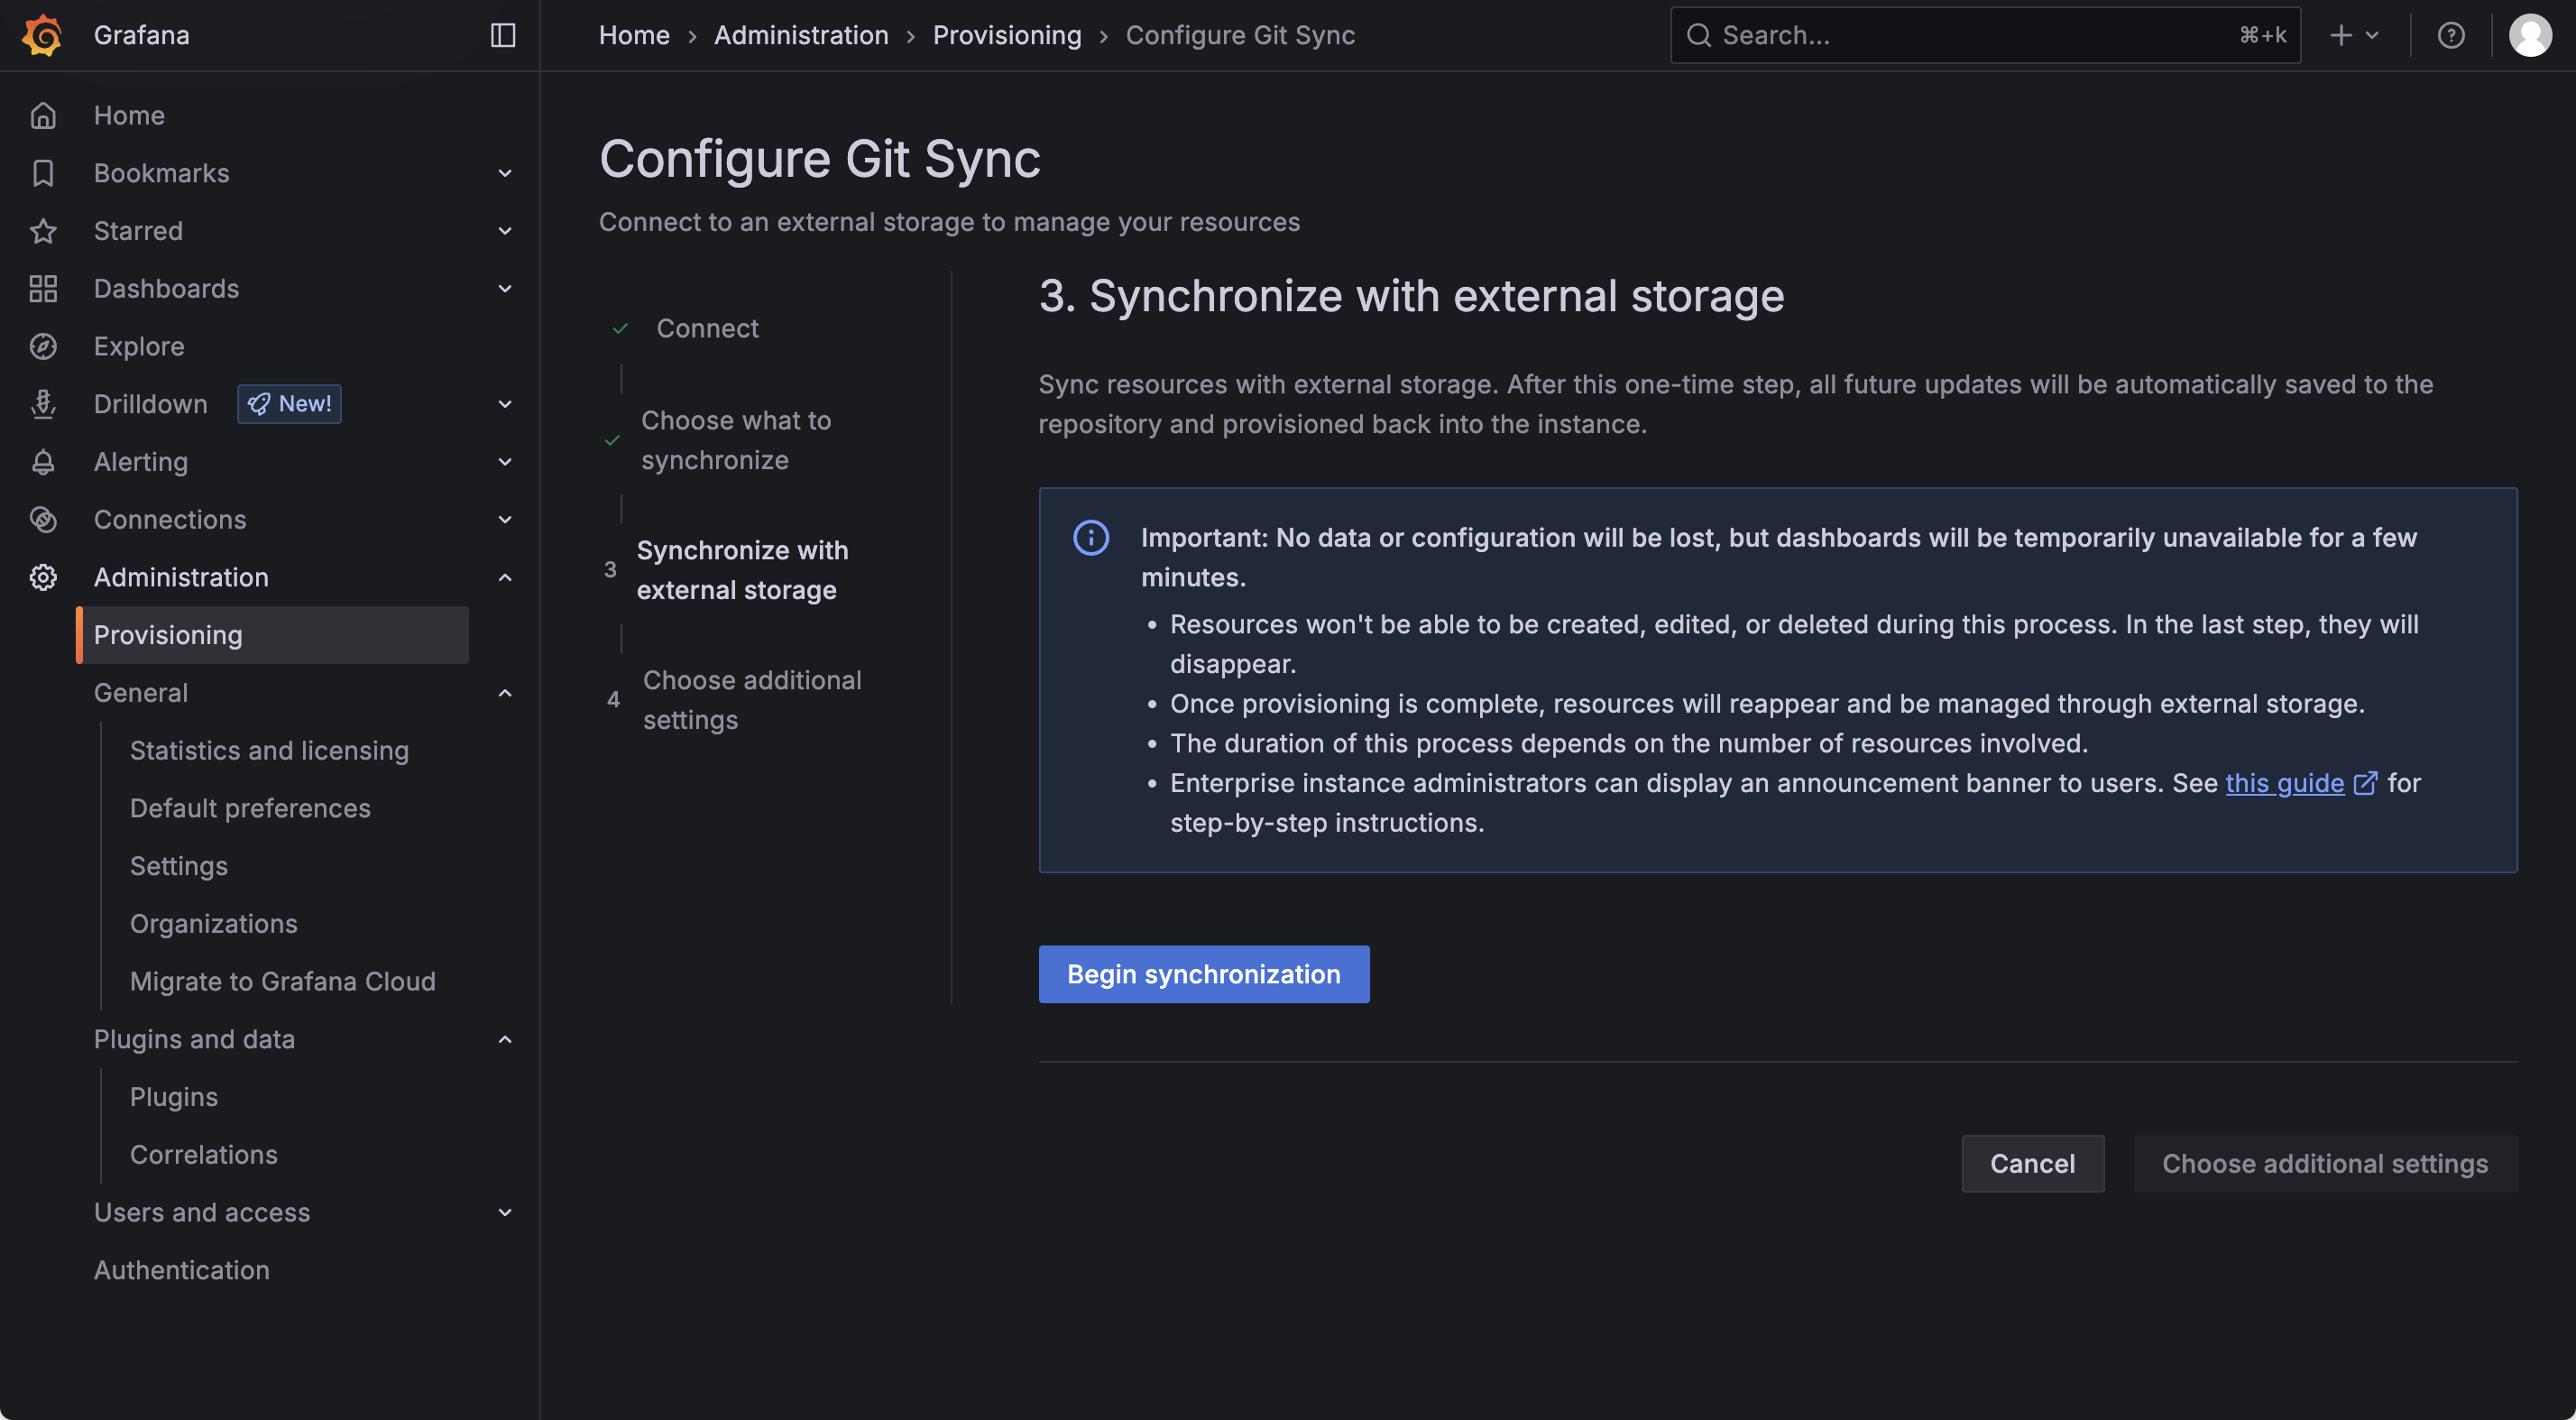Select the Connect step in wizard

click(707, 328)
